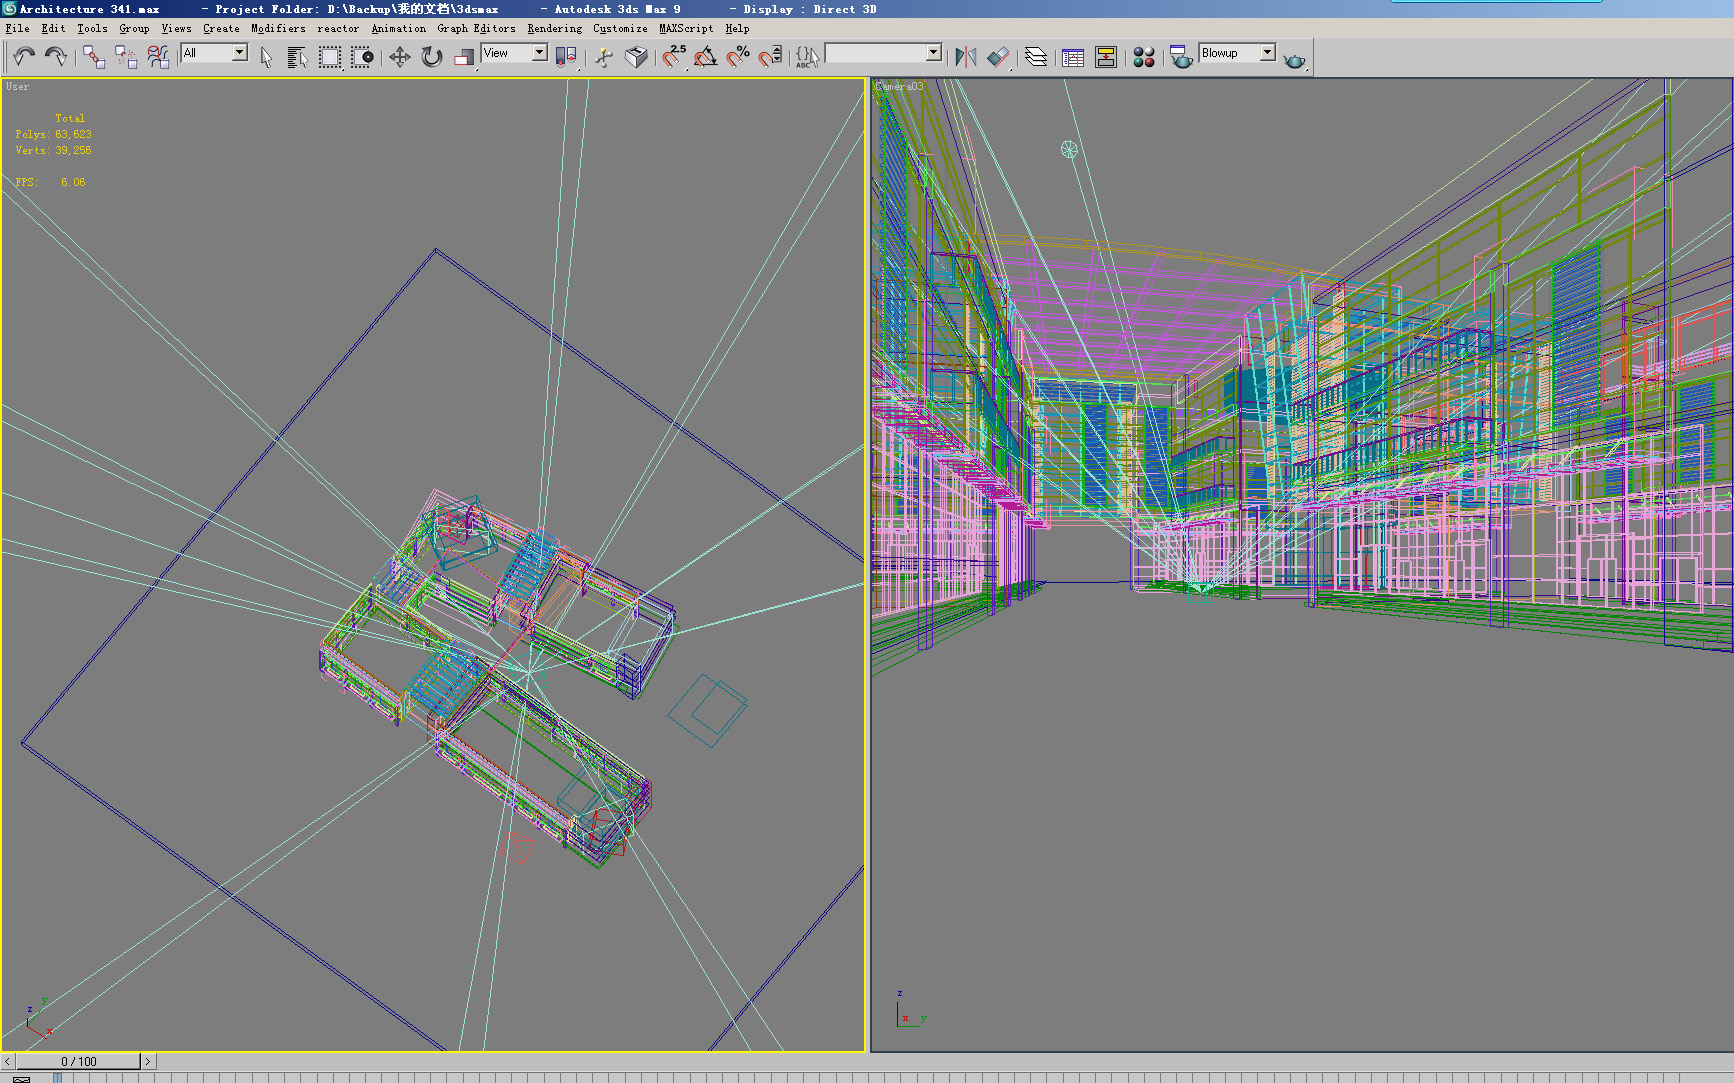The image size is (1734, 1083).
Task: Click the User viewport label
Action: (17, 86)
